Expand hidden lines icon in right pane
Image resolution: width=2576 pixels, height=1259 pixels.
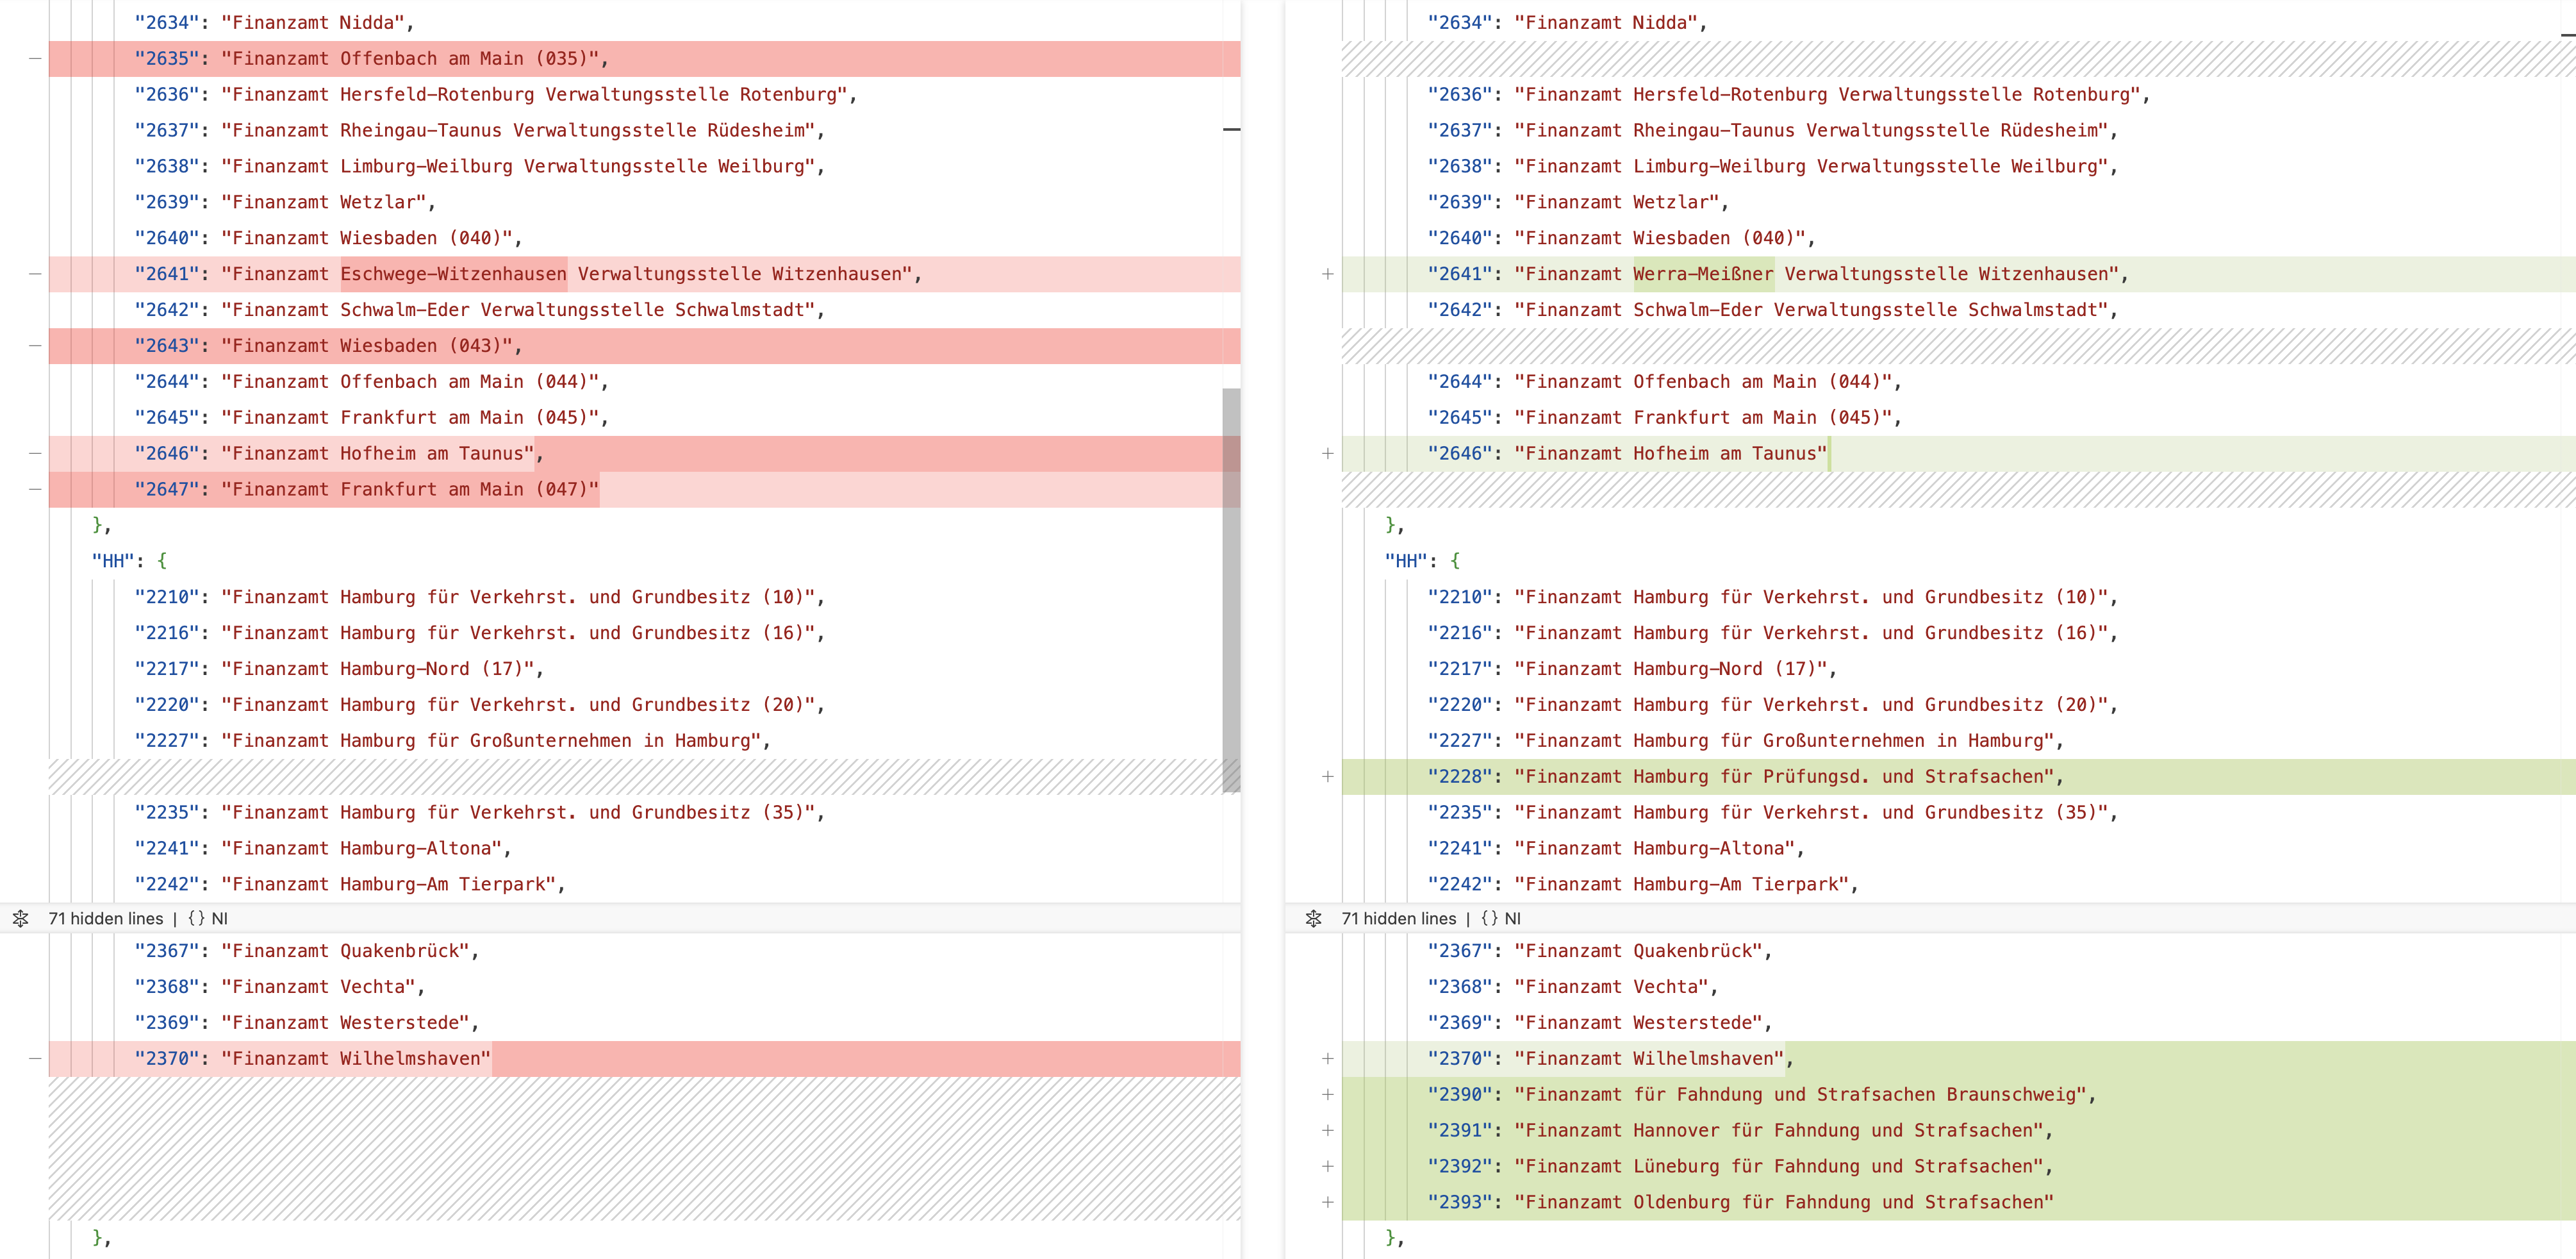point(1313,918)
